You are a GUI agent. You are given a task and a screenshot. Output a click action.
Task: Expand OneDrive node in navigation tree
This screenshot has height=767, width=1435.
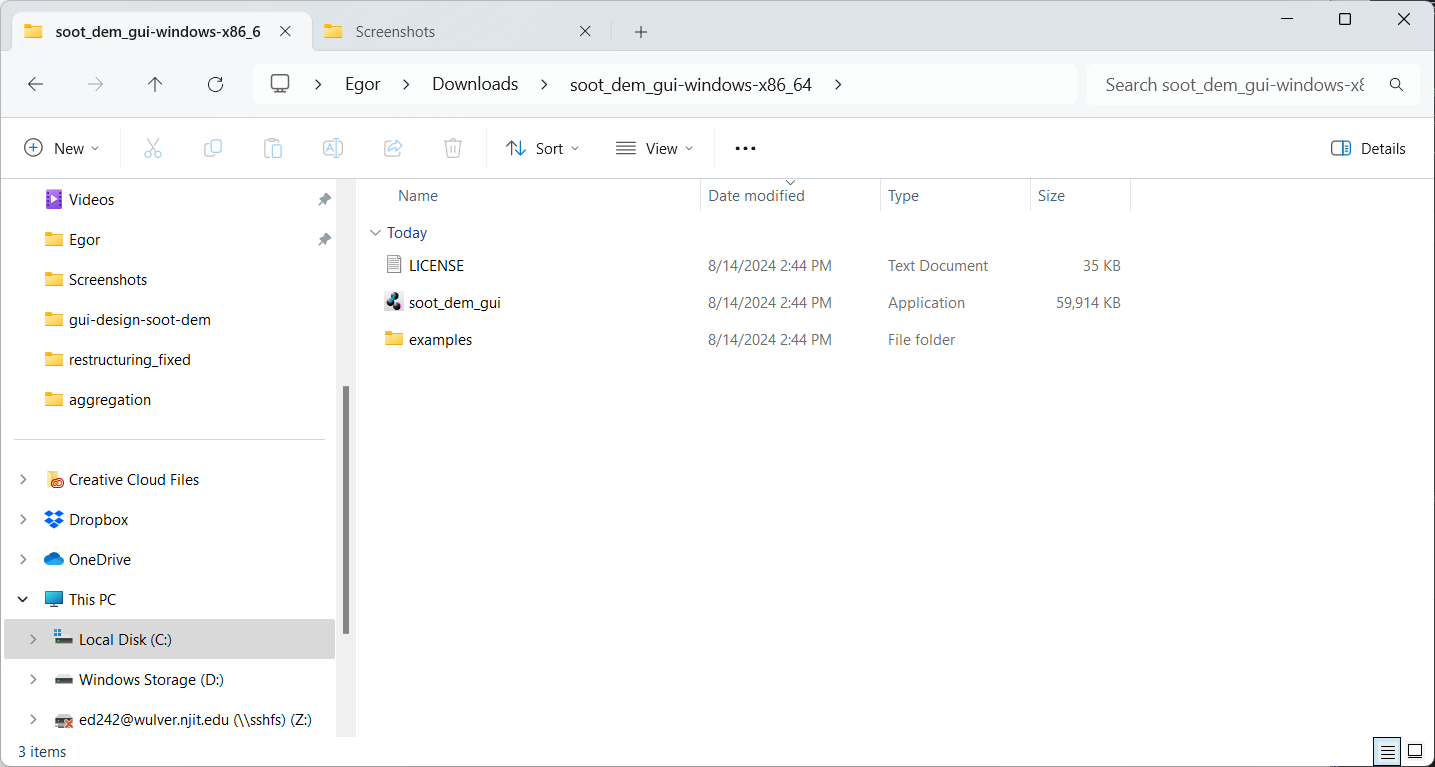tap(23, 559)
